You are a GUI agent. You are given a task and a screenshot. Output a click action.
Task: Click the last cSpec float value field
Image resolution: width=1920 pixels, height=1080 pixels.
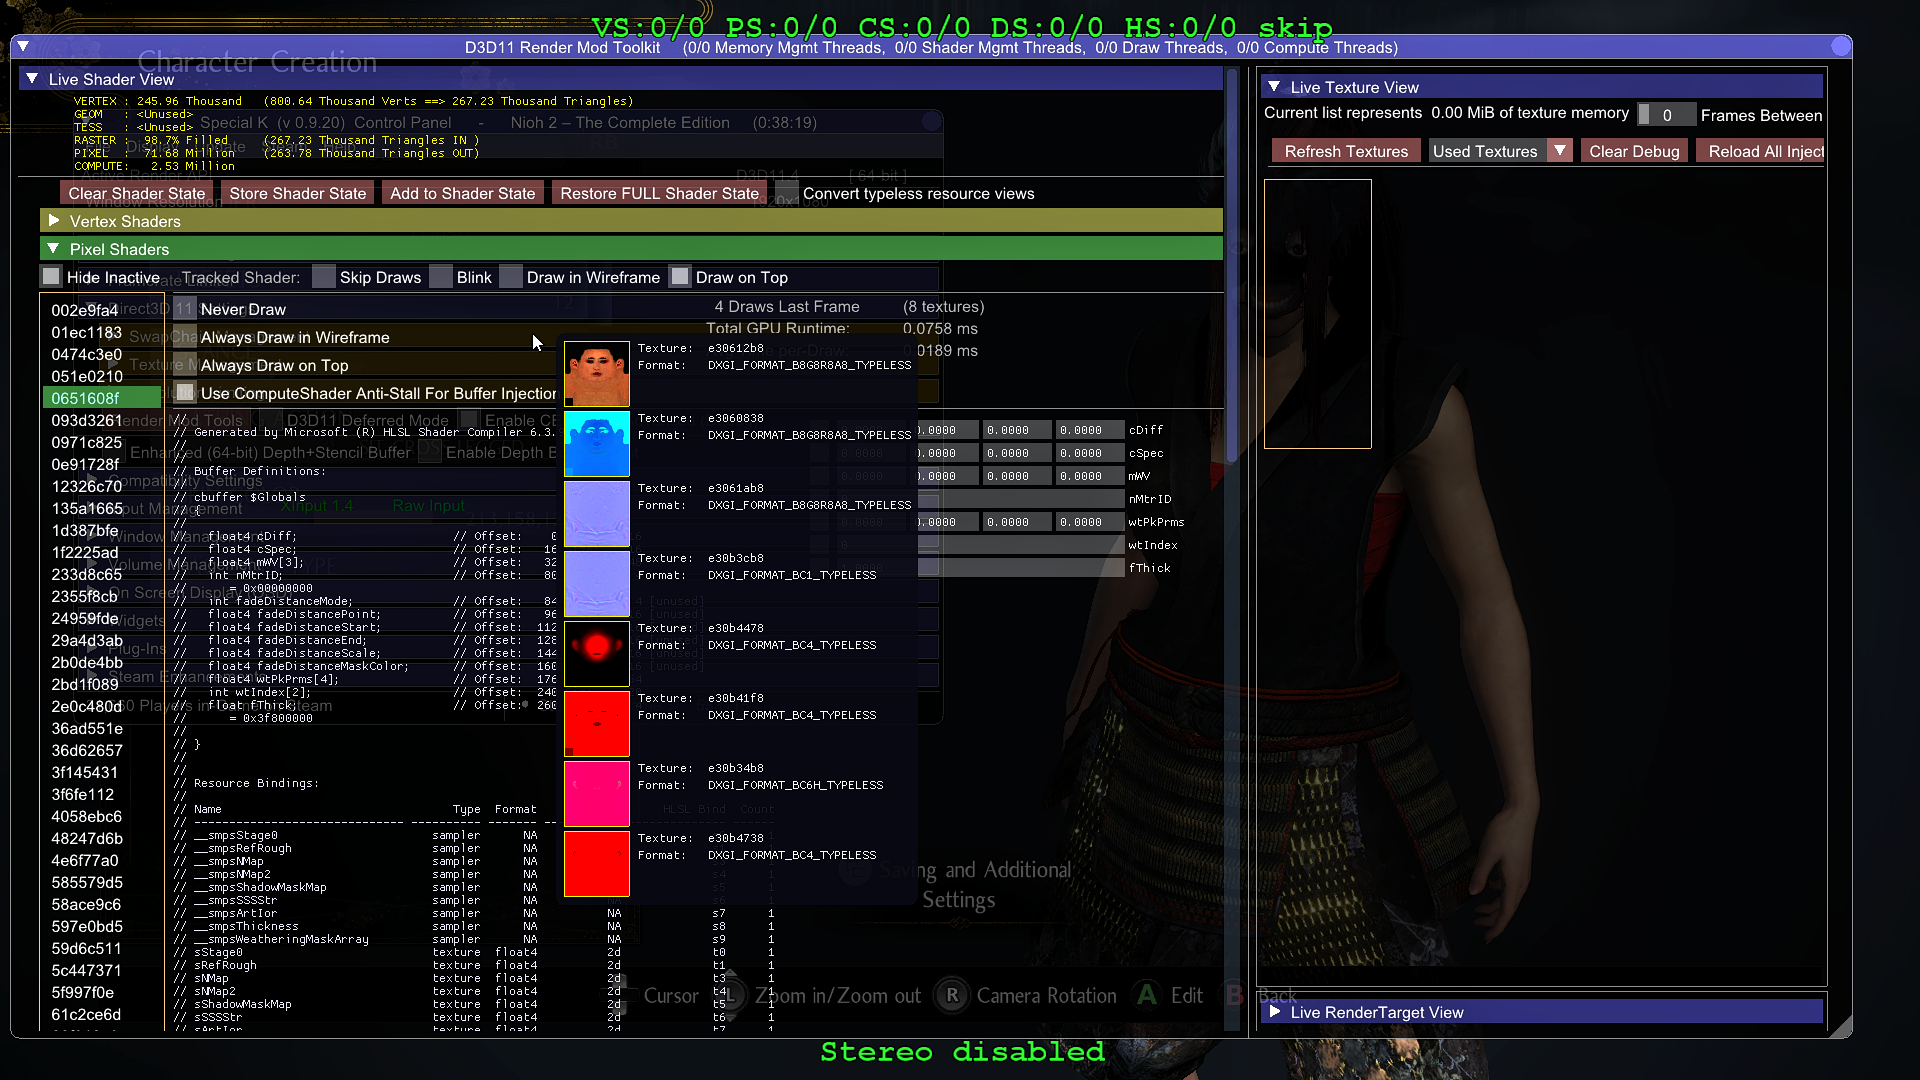pos(1088,453)
